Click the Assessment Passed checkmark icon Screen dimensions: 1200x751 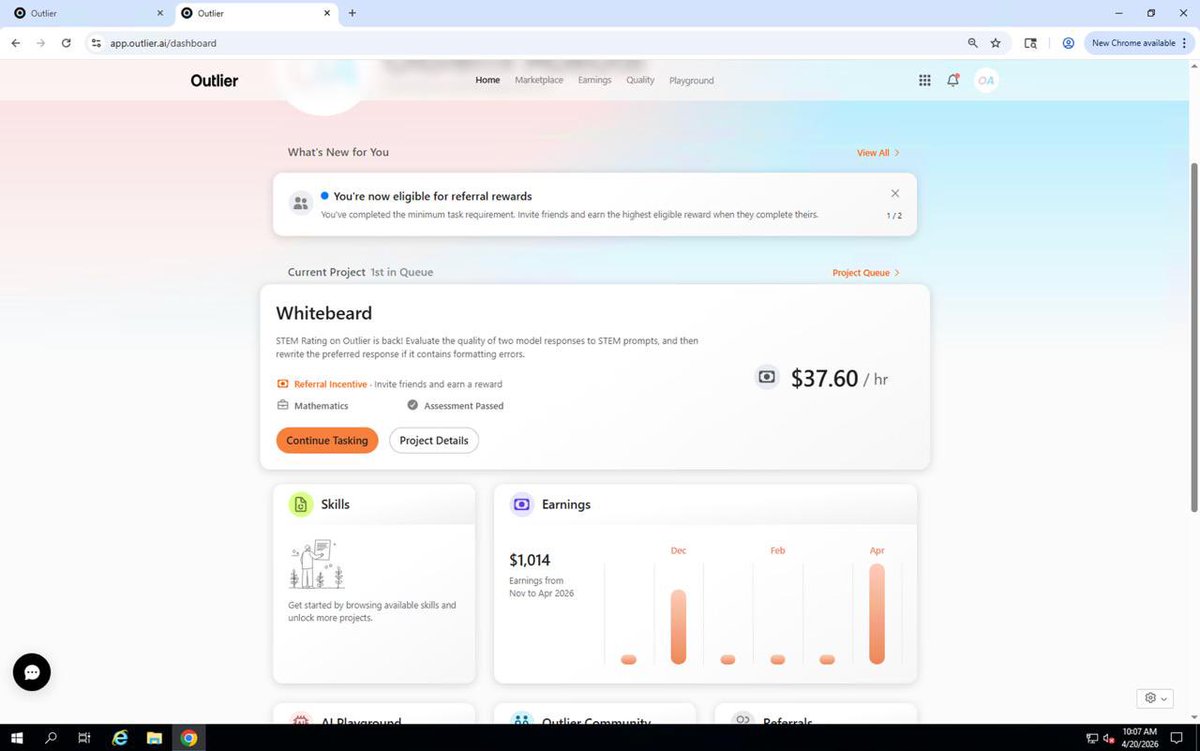click(x=413, y=405)
